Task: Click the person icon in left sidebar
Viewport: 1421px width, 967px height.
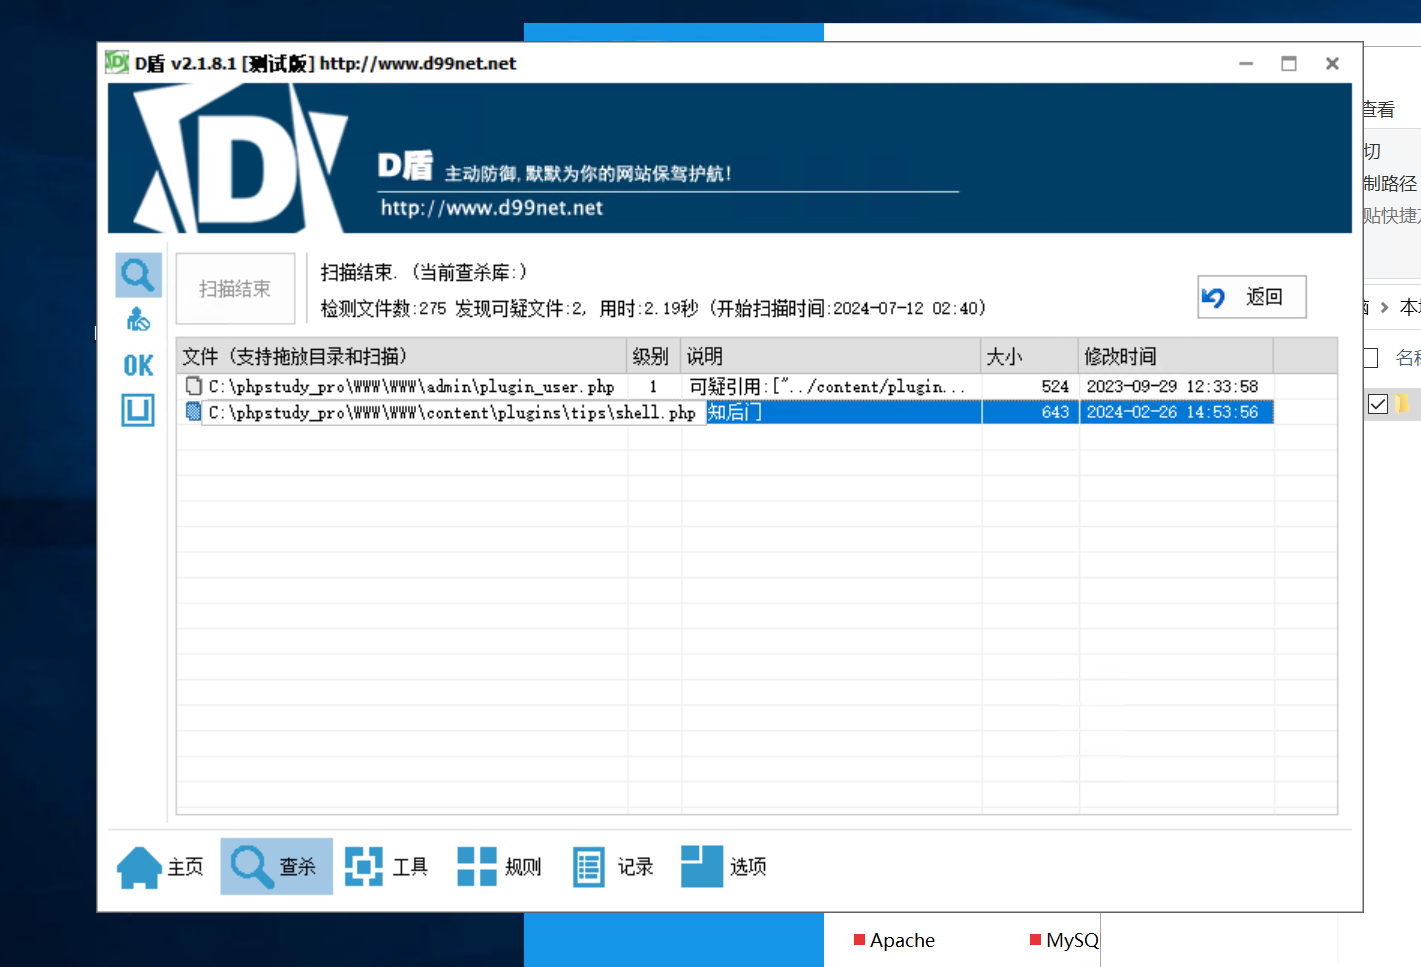Action: [138, 320]
